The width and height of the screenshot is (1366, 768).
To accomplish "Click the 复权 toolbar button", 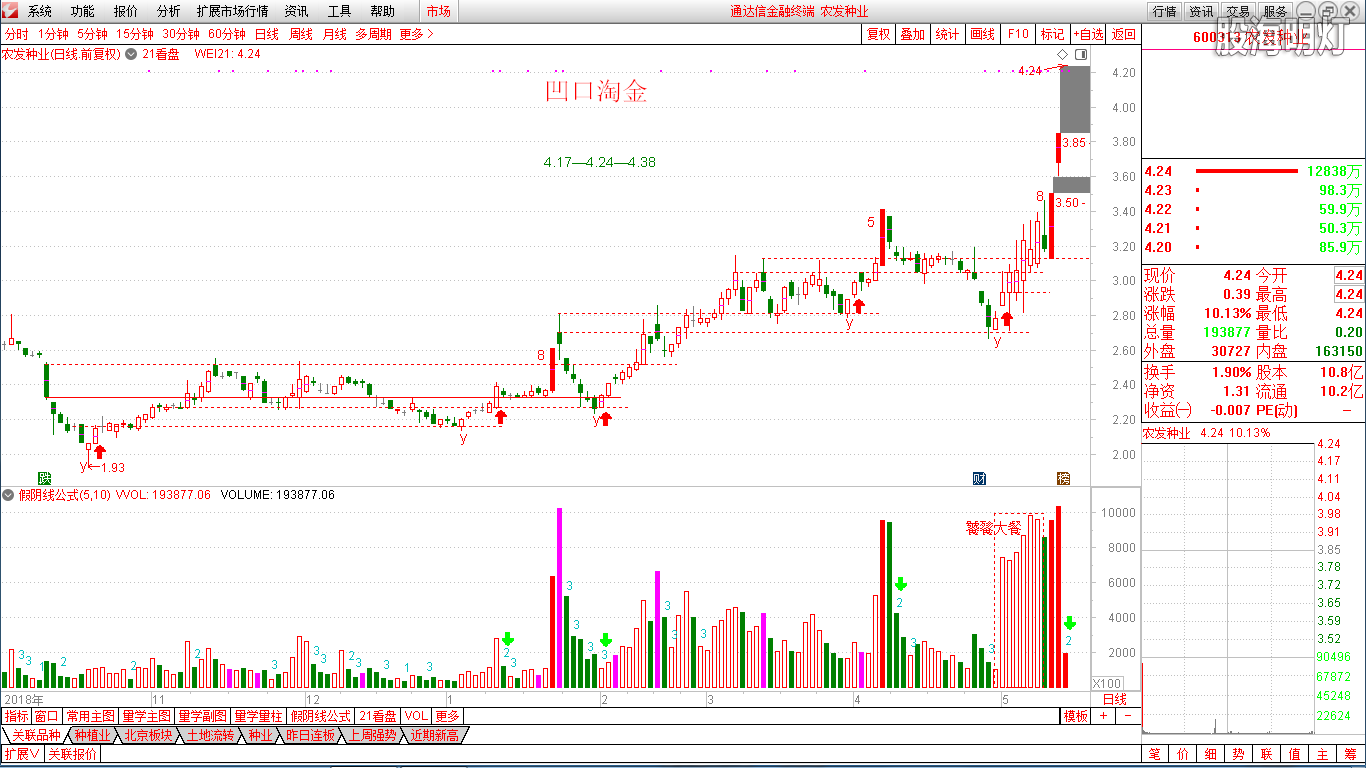I will (x=878, y=34).
